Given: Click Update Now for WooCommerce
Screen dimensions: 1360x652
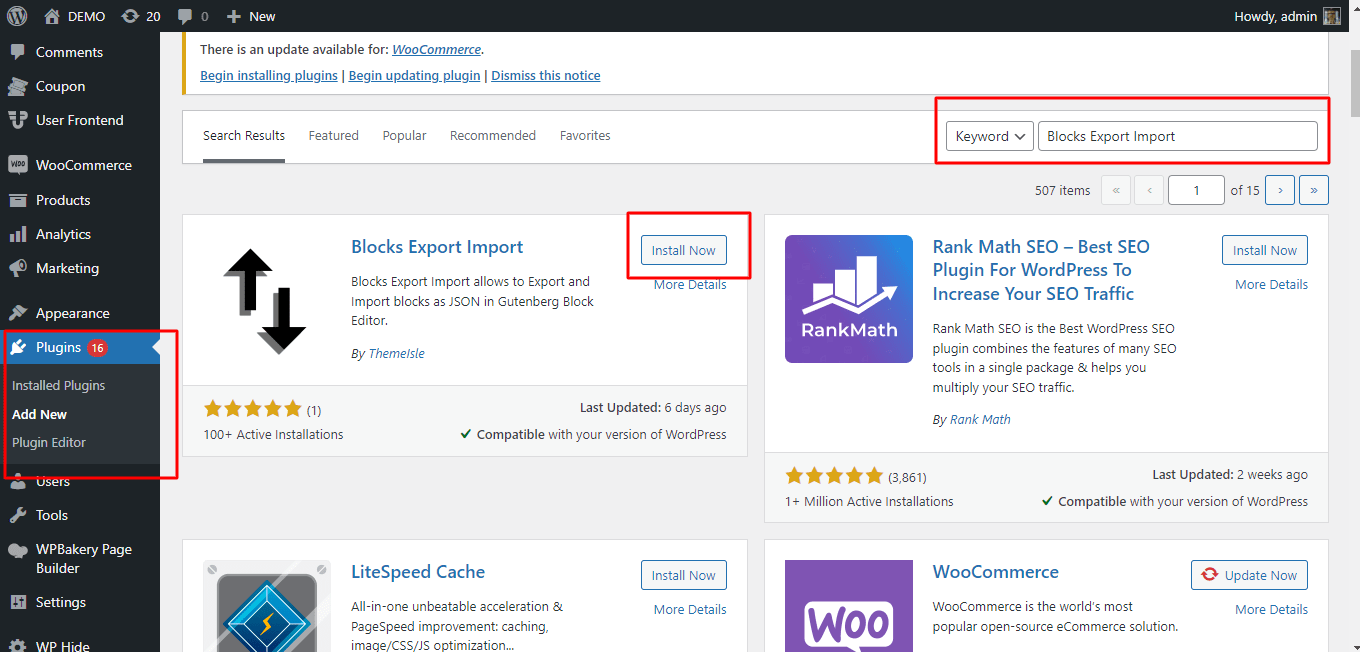Looking at the screenshot, I should tap(1249, 575).
